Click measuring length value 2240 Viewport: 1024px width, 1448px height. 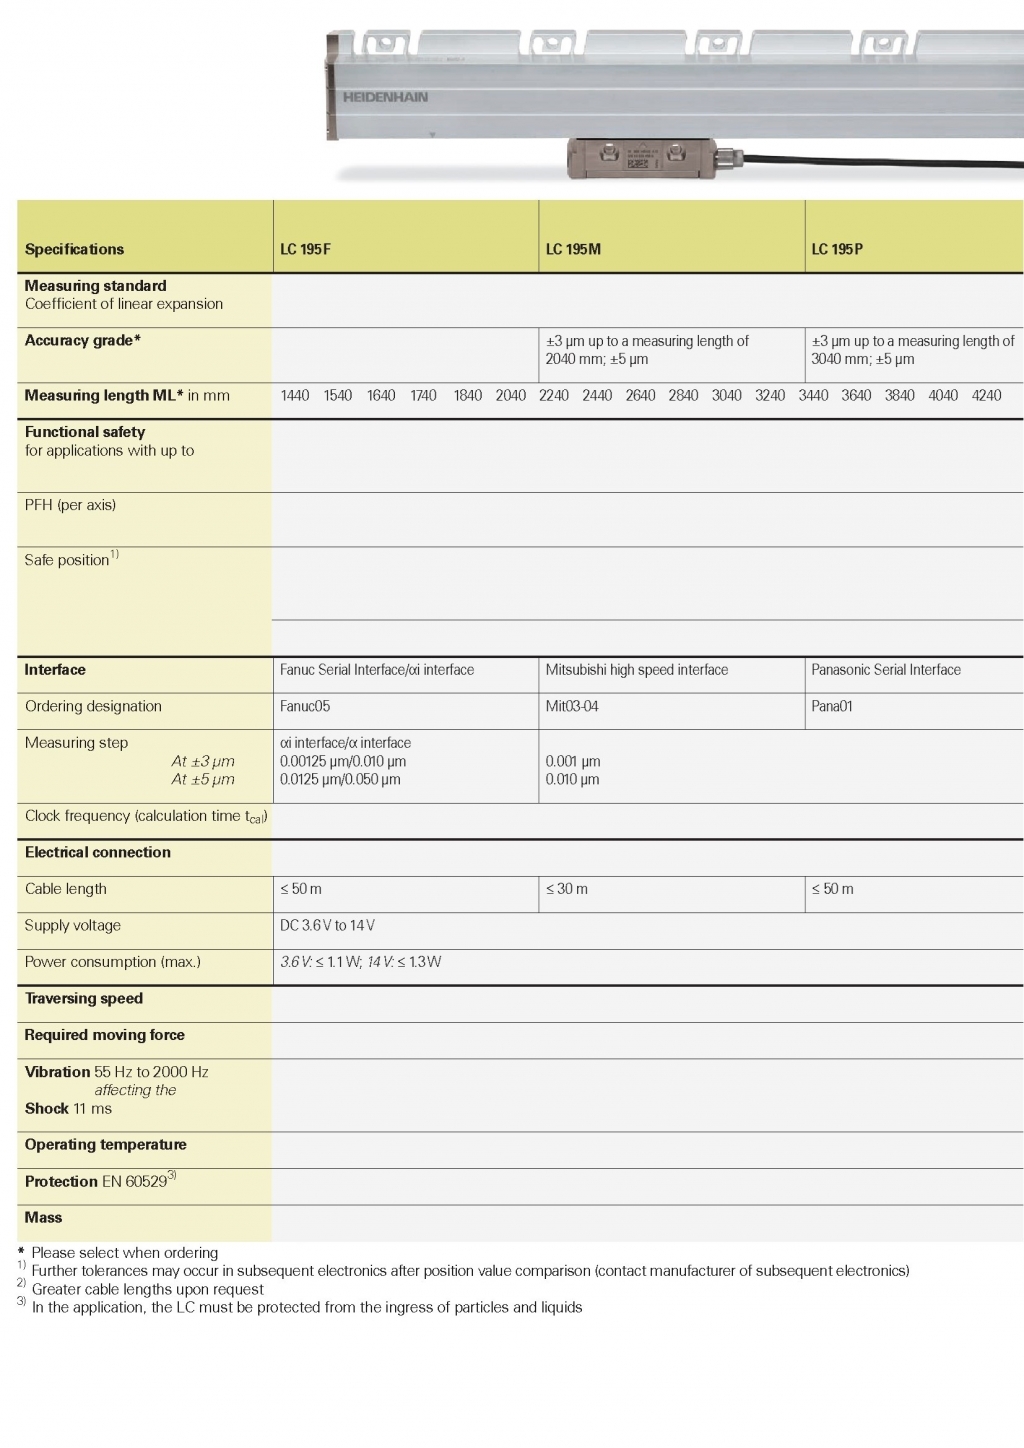click(554, 395)
